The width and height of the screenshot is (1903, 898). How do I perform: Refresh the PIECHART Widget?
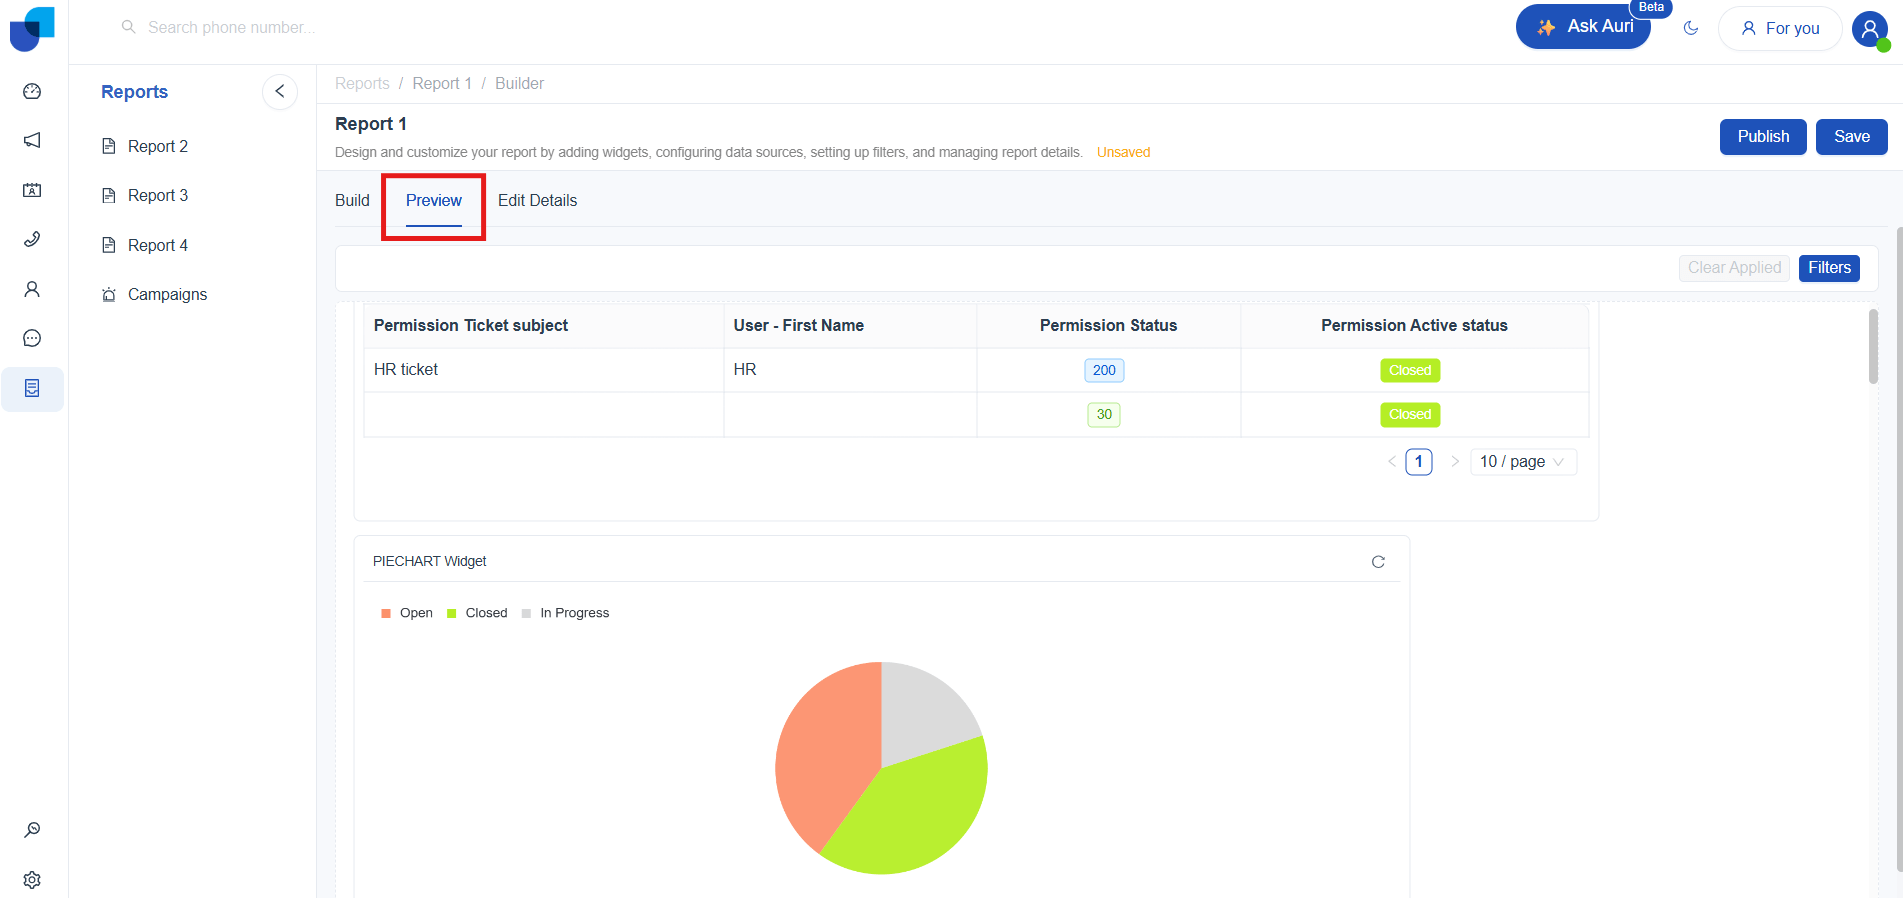click(1378, 562)
